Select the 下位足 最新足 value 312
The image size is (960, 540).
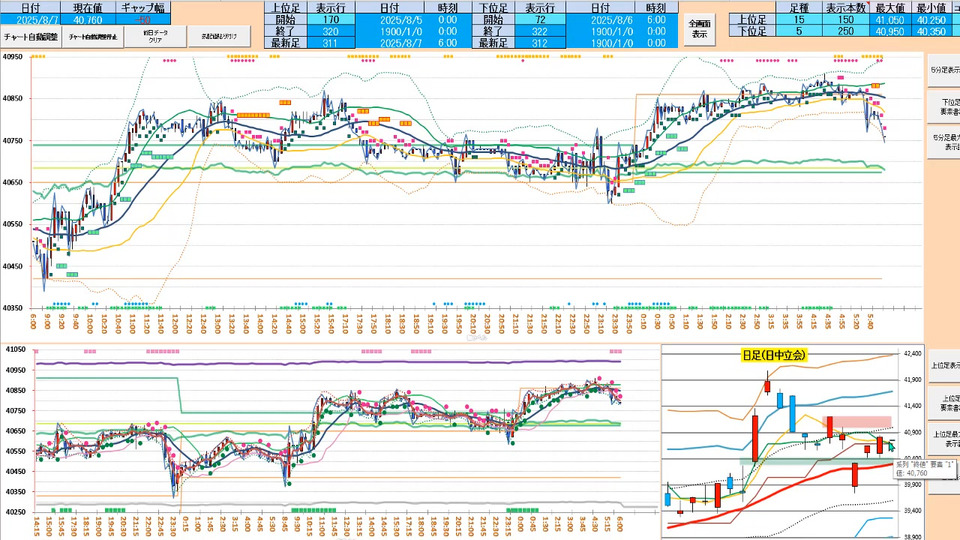(541, 43)
